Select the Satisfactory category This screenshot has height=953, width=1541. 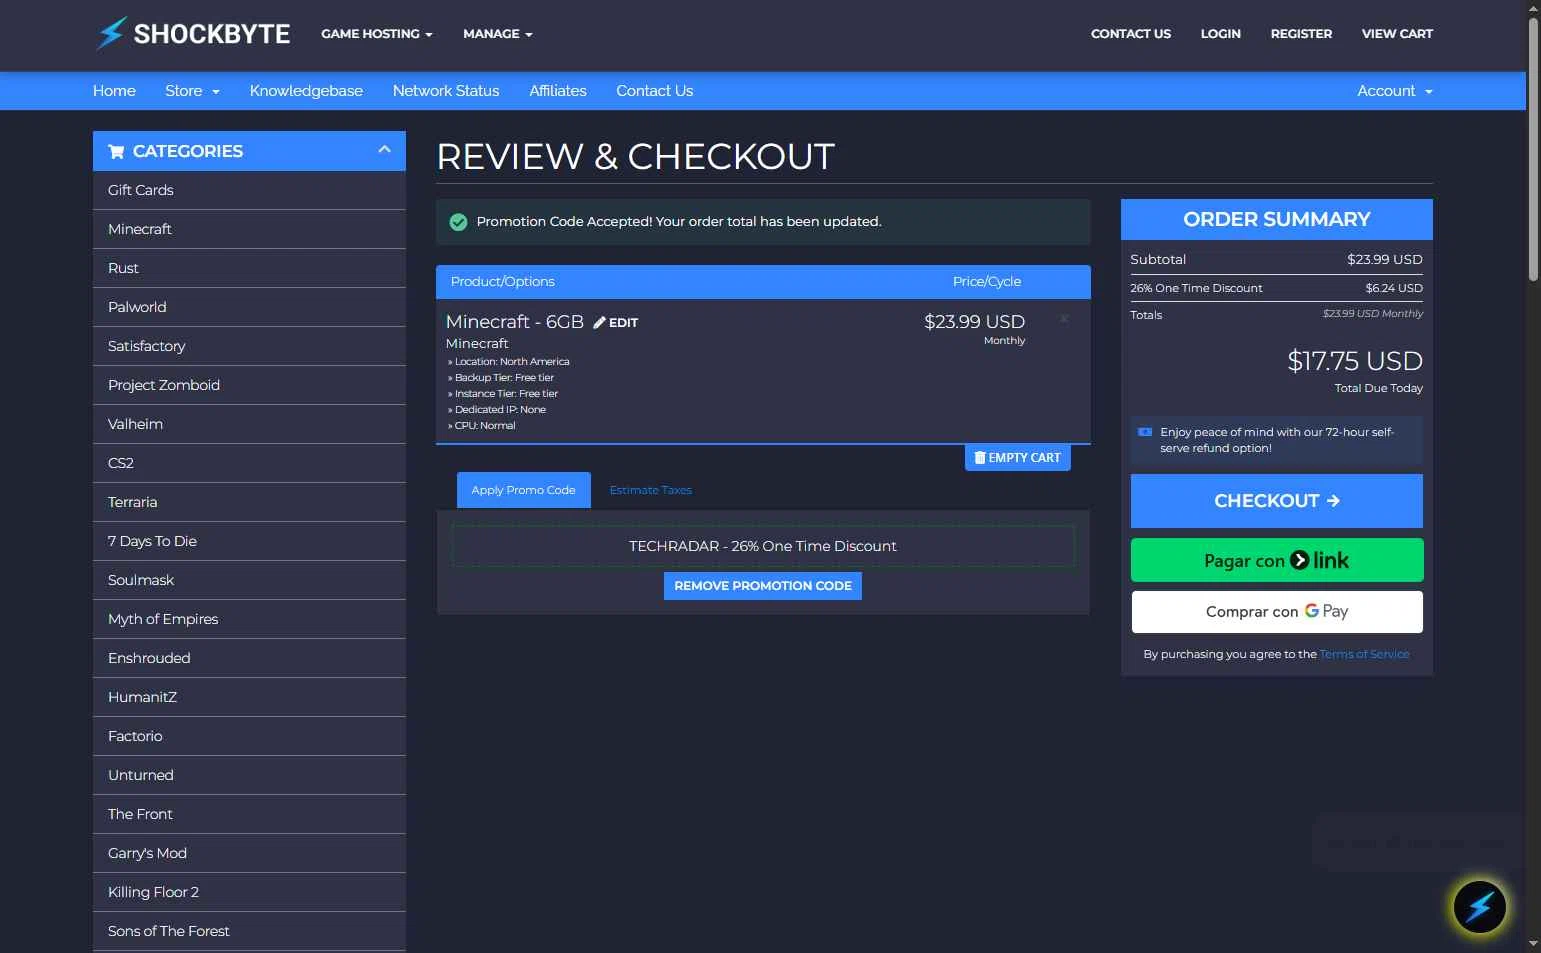coord(249,346)
